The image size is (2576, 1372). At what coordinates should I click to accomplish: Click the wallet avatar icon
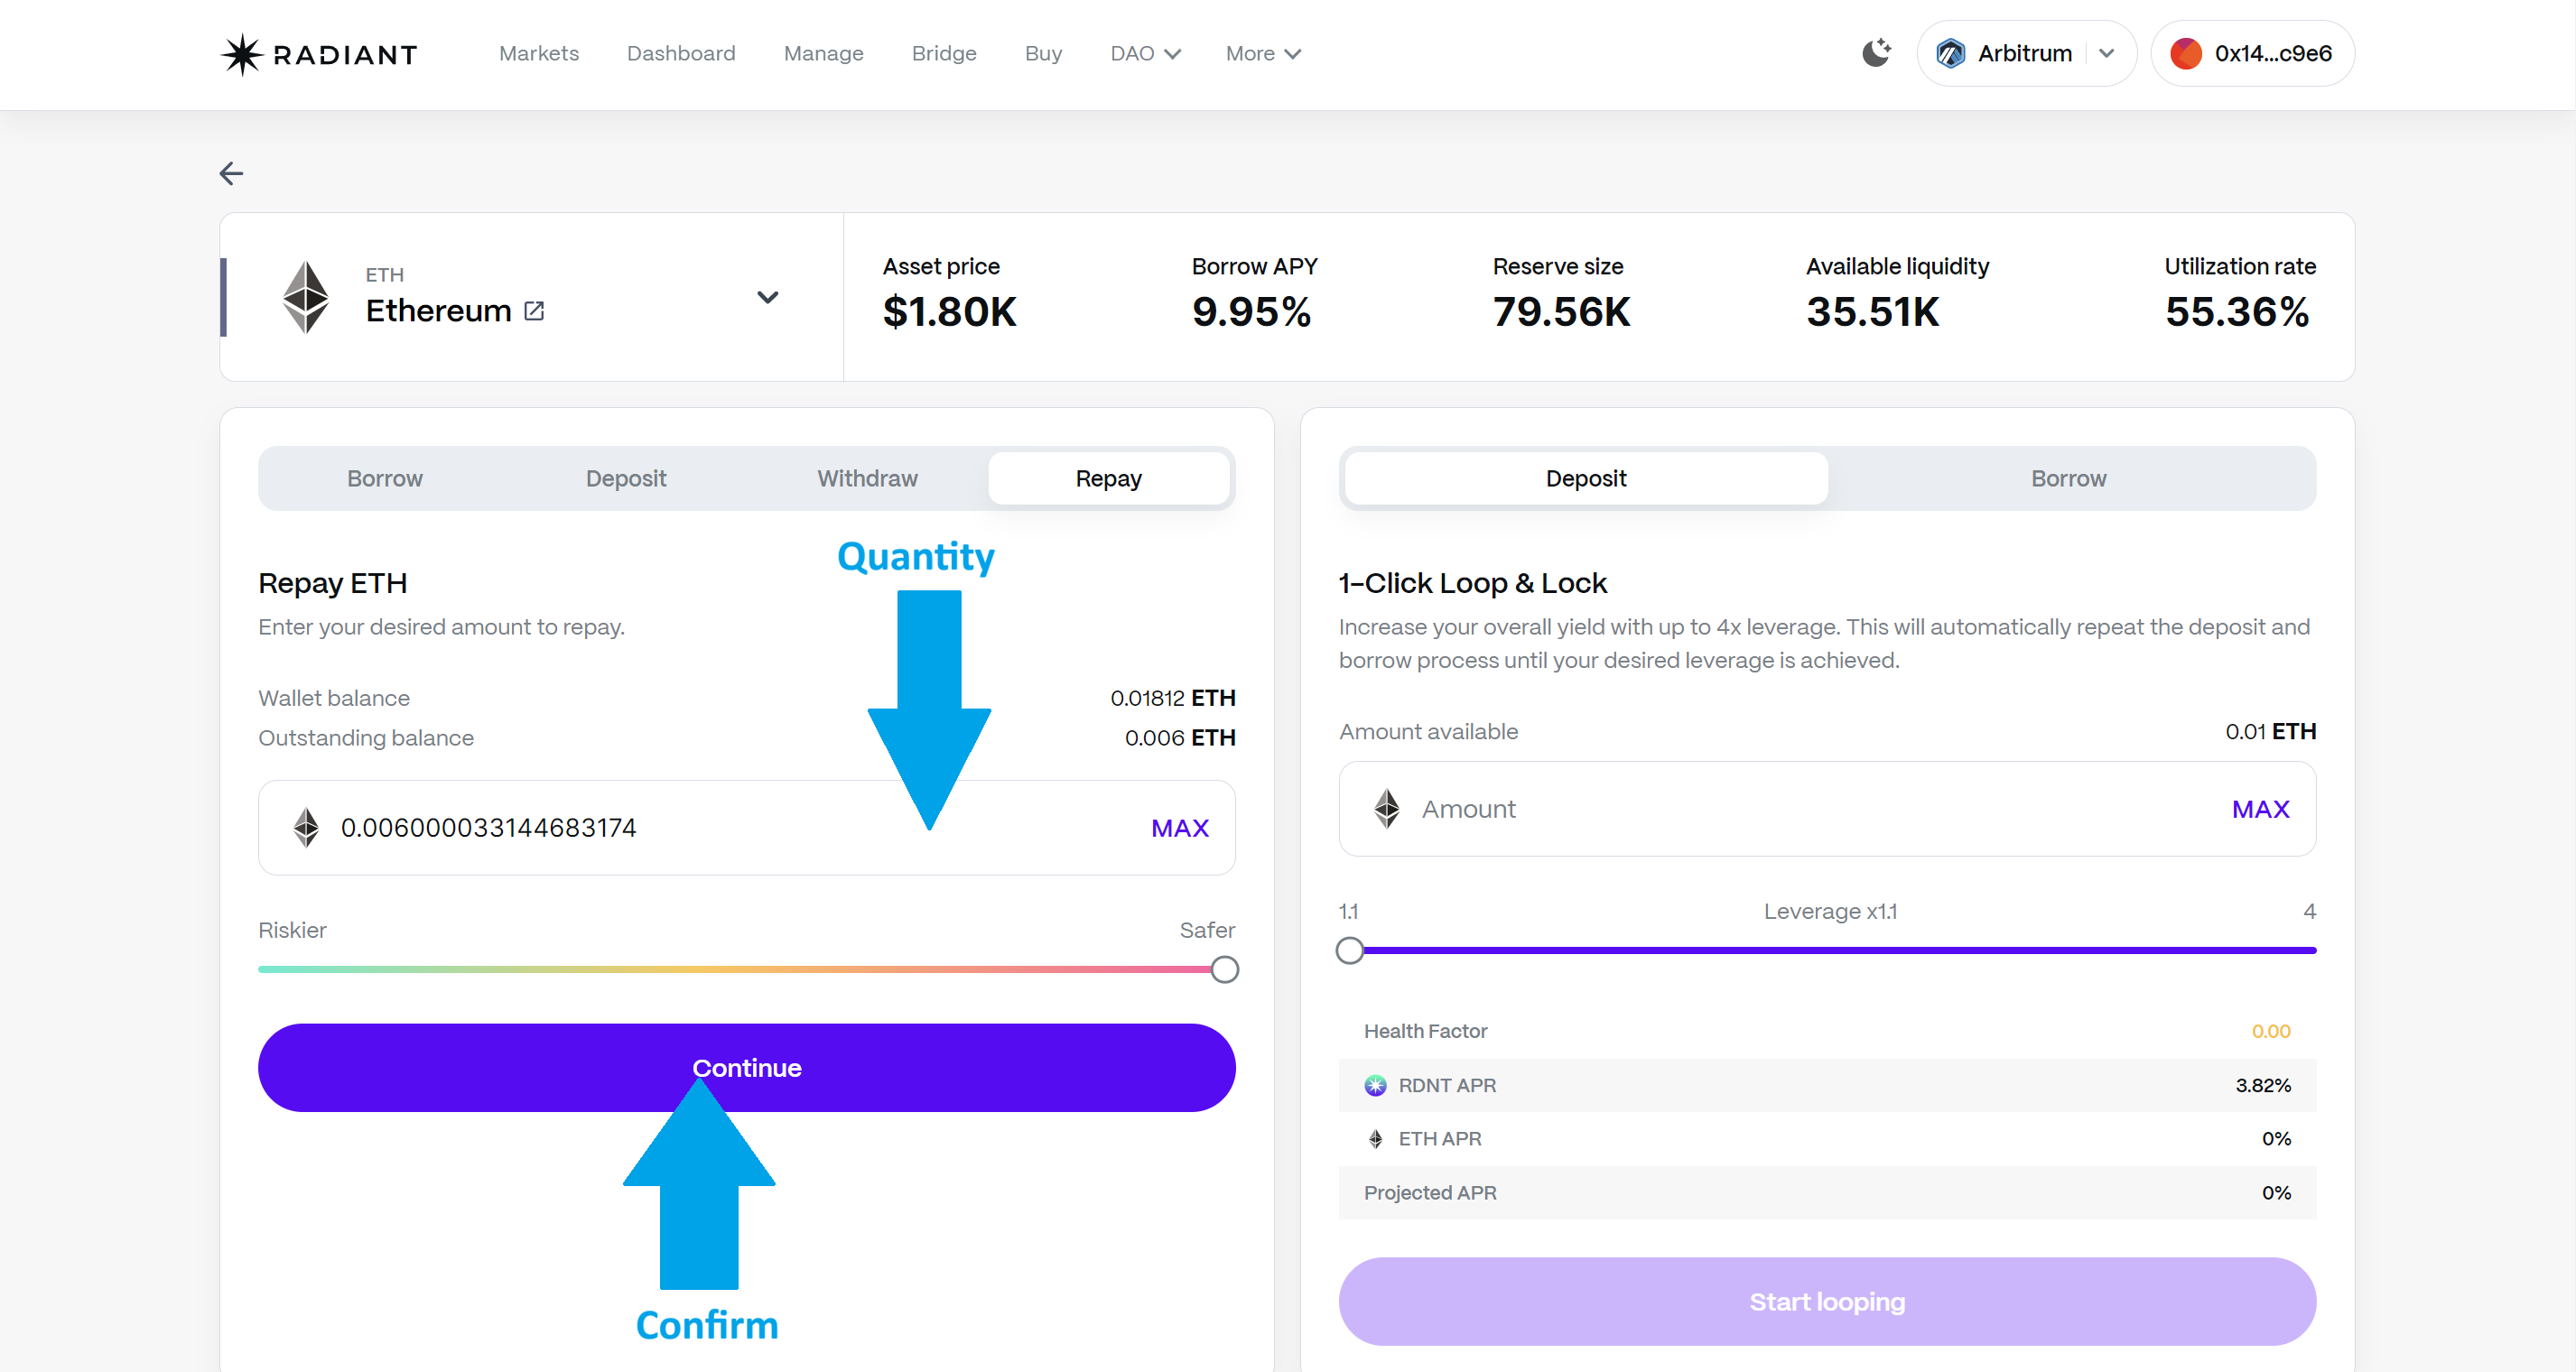tap(2186, 53)
